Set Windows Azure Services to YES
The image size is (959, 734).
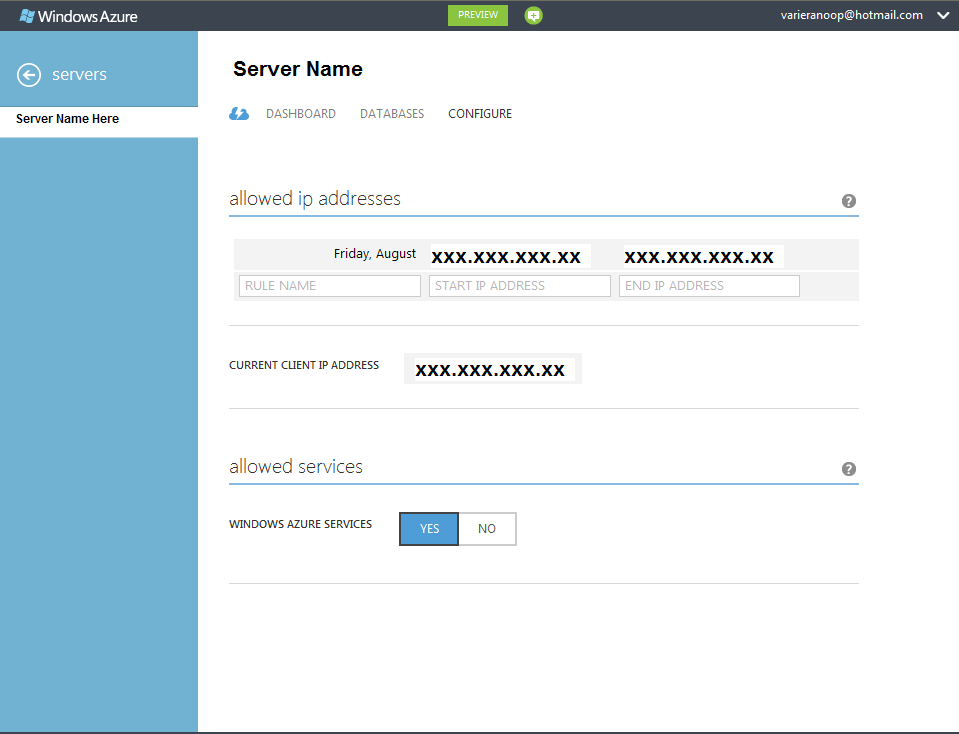(429, 529)
